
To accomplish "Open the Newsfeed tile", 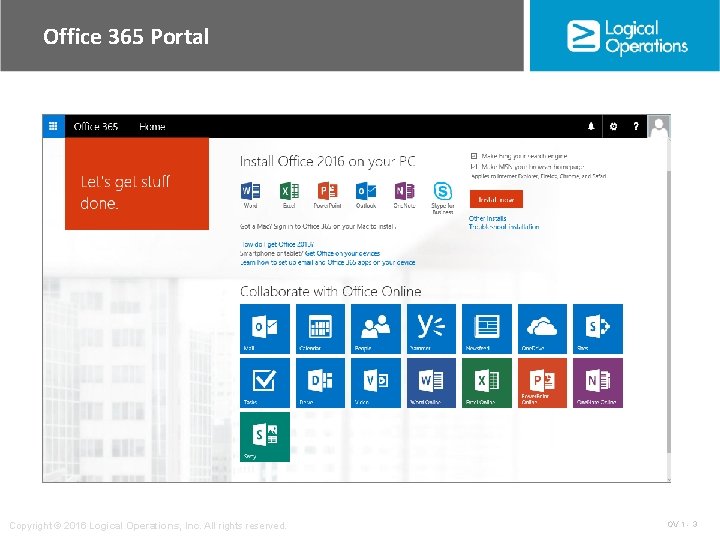I will click(x=487, y=329).
